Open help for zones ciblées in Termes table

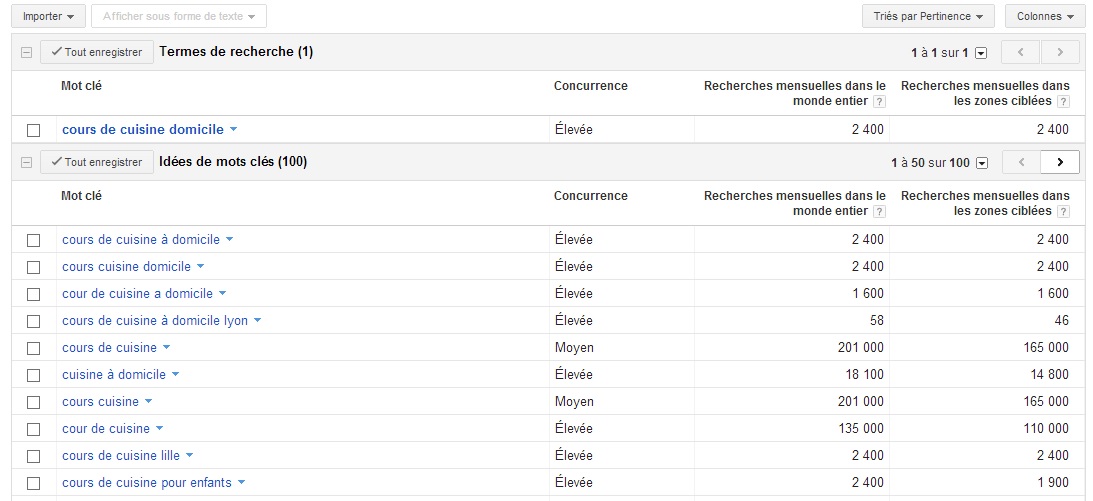pyautogui.click(x=1063, y=101)
